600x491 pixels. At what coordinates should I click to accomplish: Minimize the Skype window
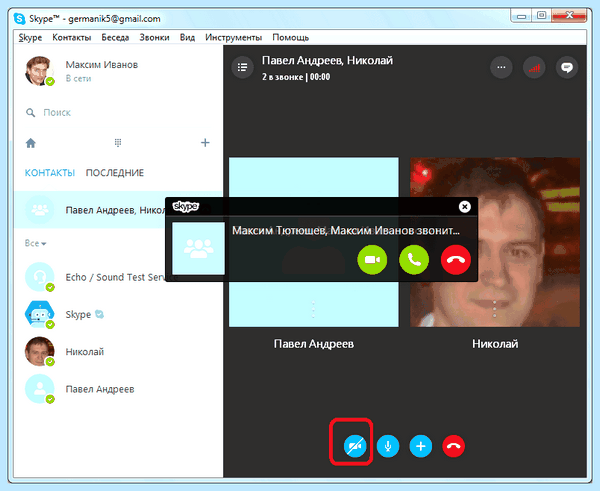(521, 16)
